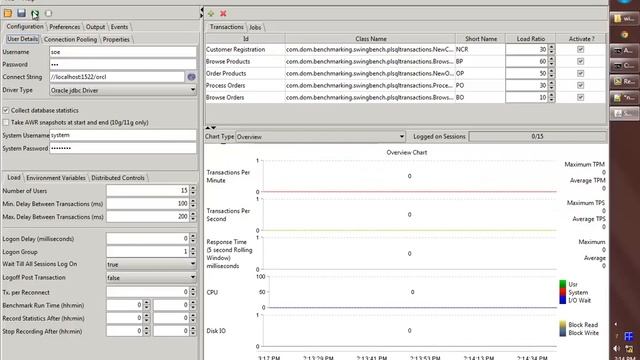This screenshot has width=640, height=360.
Task: Select the Load tab
Action: click(x=13, y=178)
